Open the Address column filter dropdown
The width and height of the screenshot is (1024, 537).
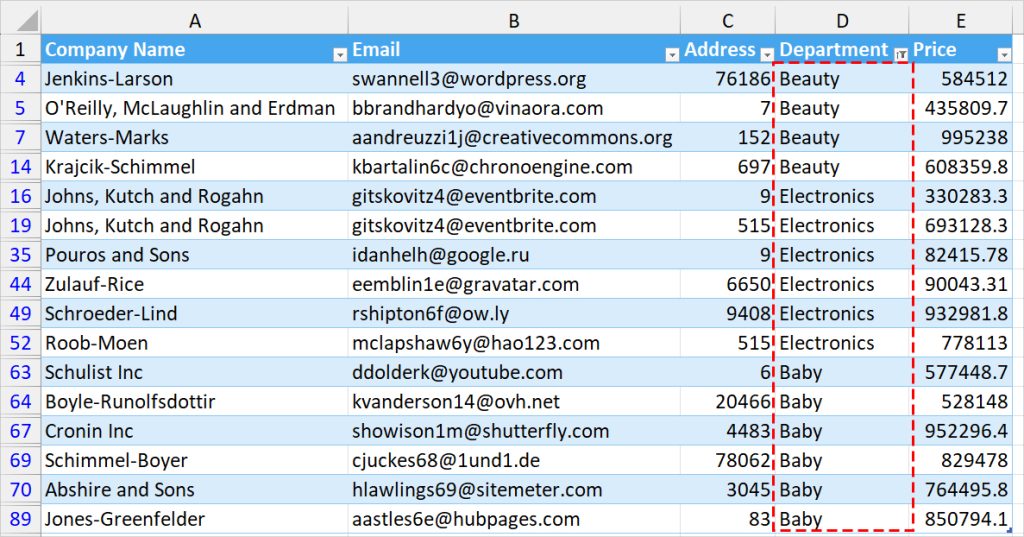767,55
